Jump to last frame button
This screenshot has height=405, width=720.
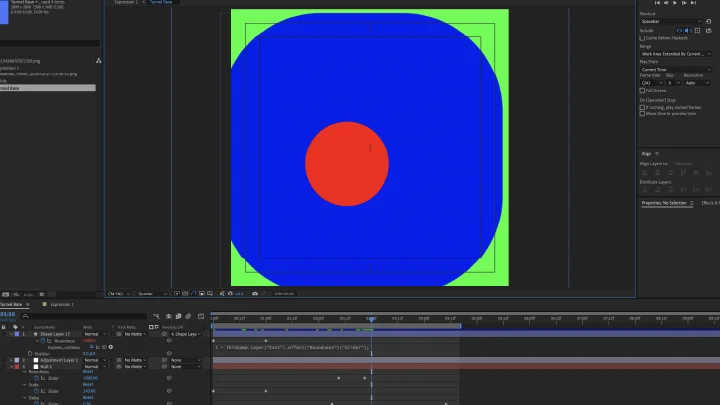pos(693,3)
